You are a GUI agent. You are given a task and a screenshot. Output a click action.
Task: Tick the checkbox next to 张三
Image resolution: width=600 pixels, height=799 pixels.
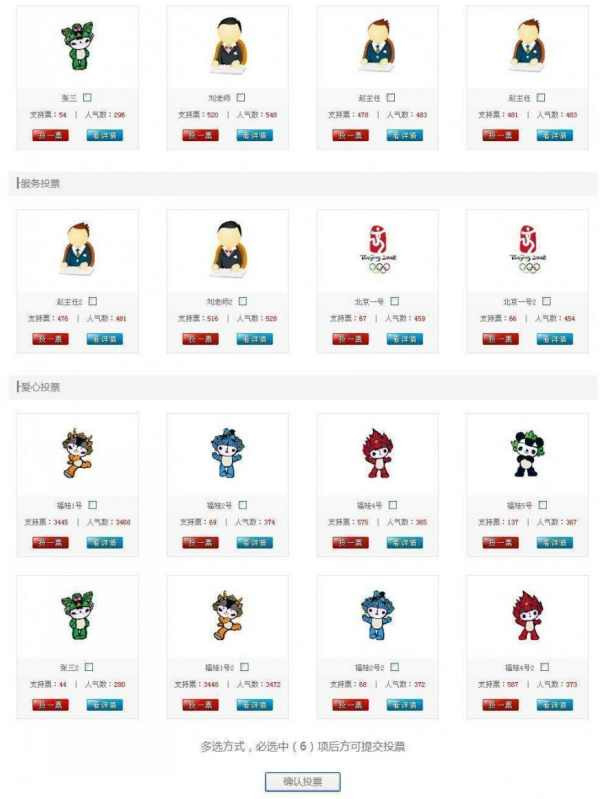(x=88, y=97)
